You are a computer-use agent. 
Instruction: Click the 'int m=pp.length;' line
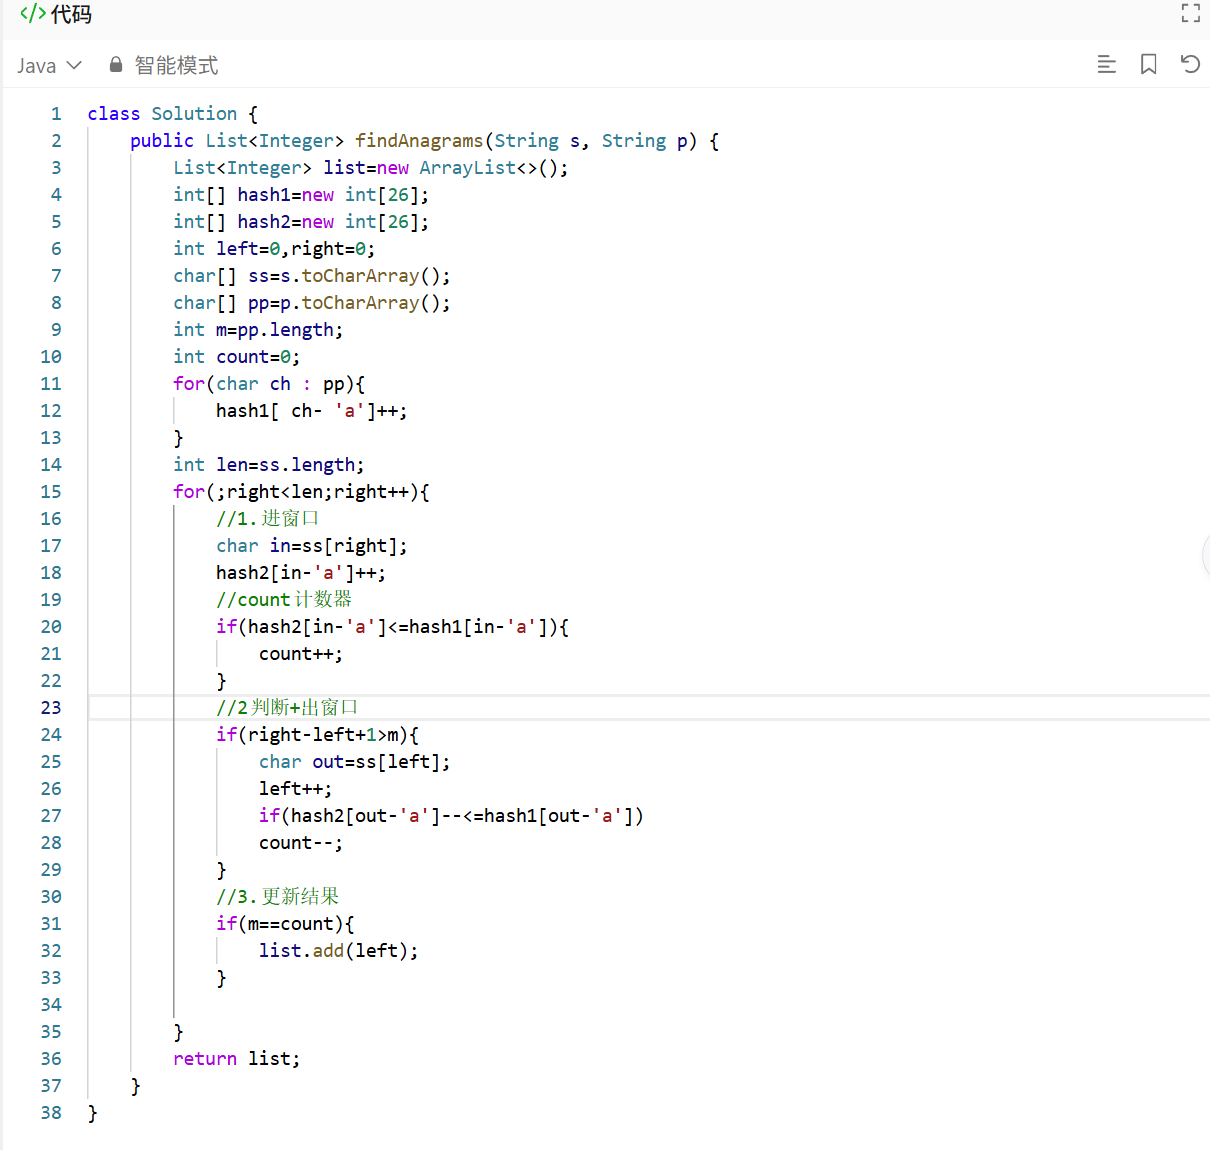(258, 330)
